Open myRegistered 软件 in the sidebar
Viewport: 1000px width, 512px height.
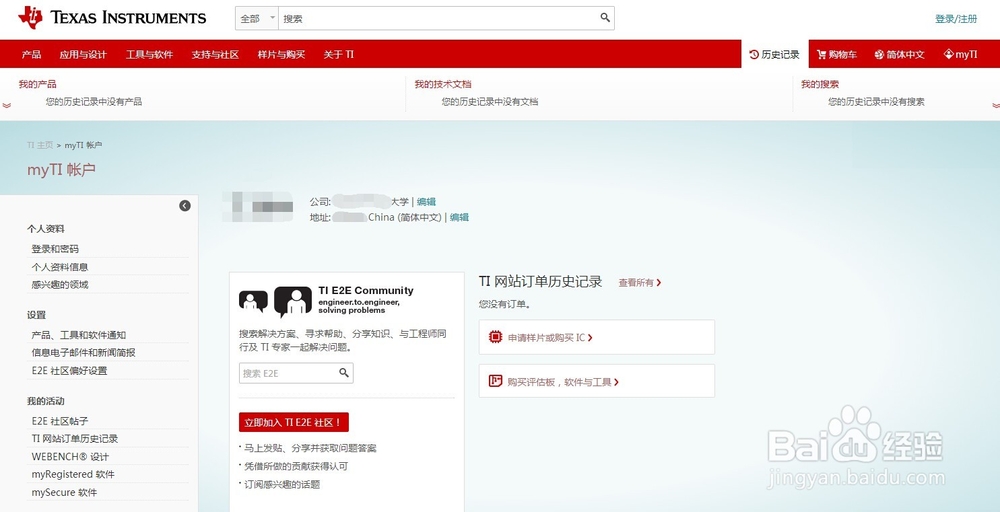73,474
